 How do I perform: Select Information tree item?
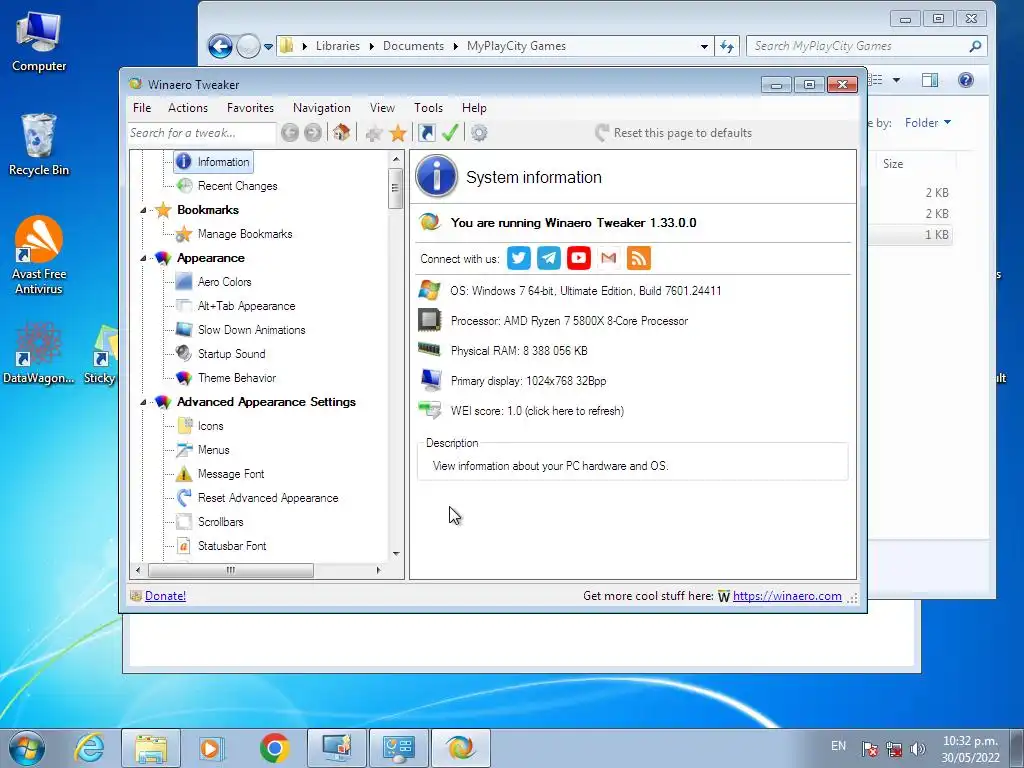tap(213, 162)
